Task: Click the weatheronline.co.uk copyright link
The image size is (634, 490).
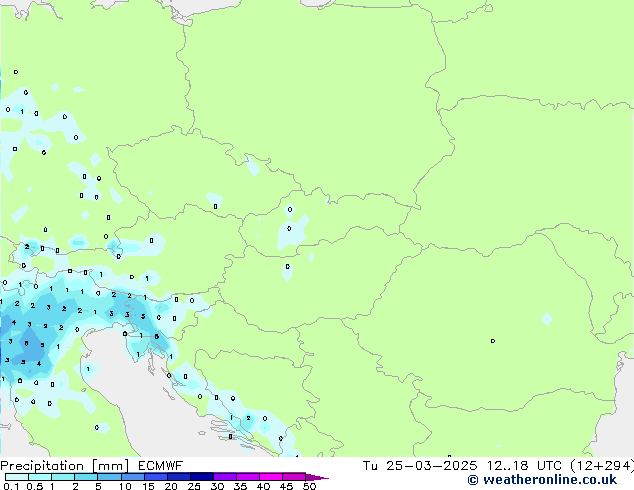Action: click(542, 480)
